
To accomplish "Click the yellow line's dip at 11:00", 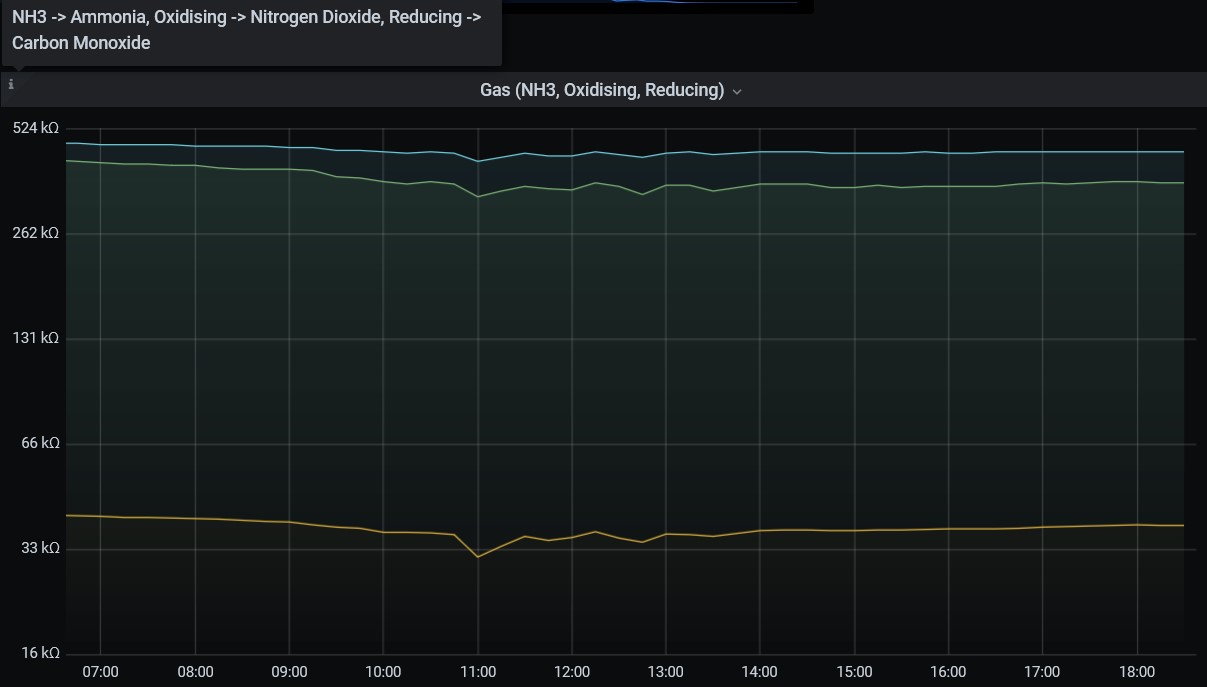I will [478, 556].
